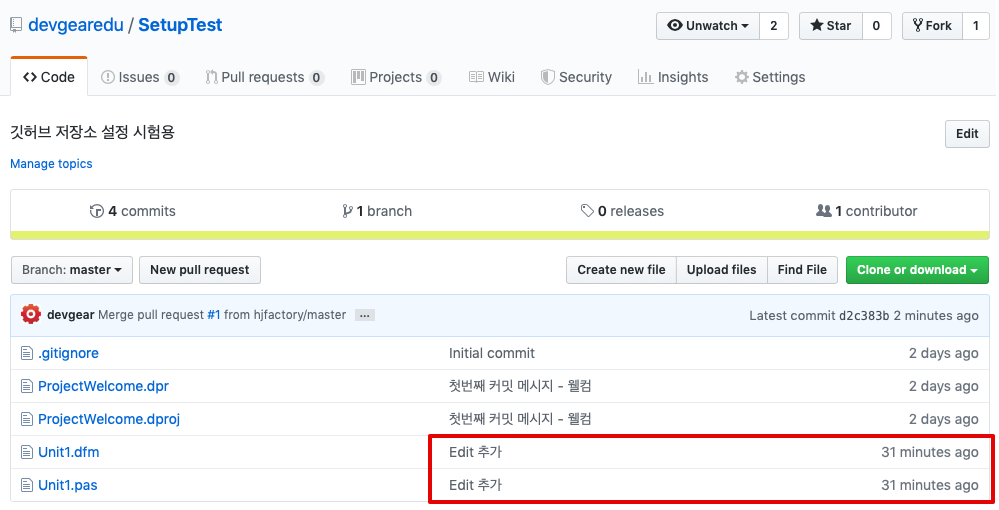
Task: Click the repository description text 깃허브 저장소 설정 시험용
Action: click(92, 133)
